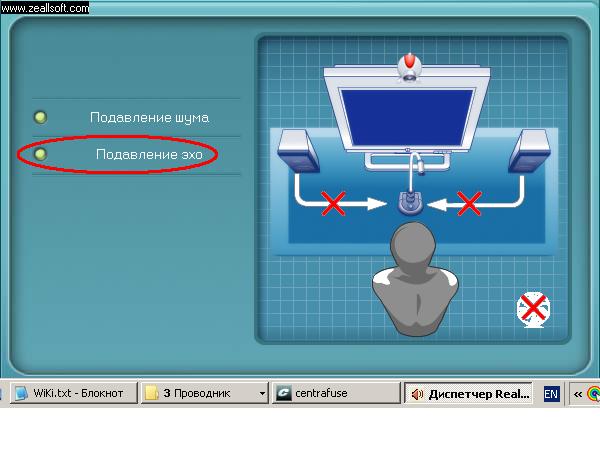Image resolution: width=600 pixels, height=449 pixels.
Task: Expand hidden tray icons chevron
Action: click(x=577, y=394)
